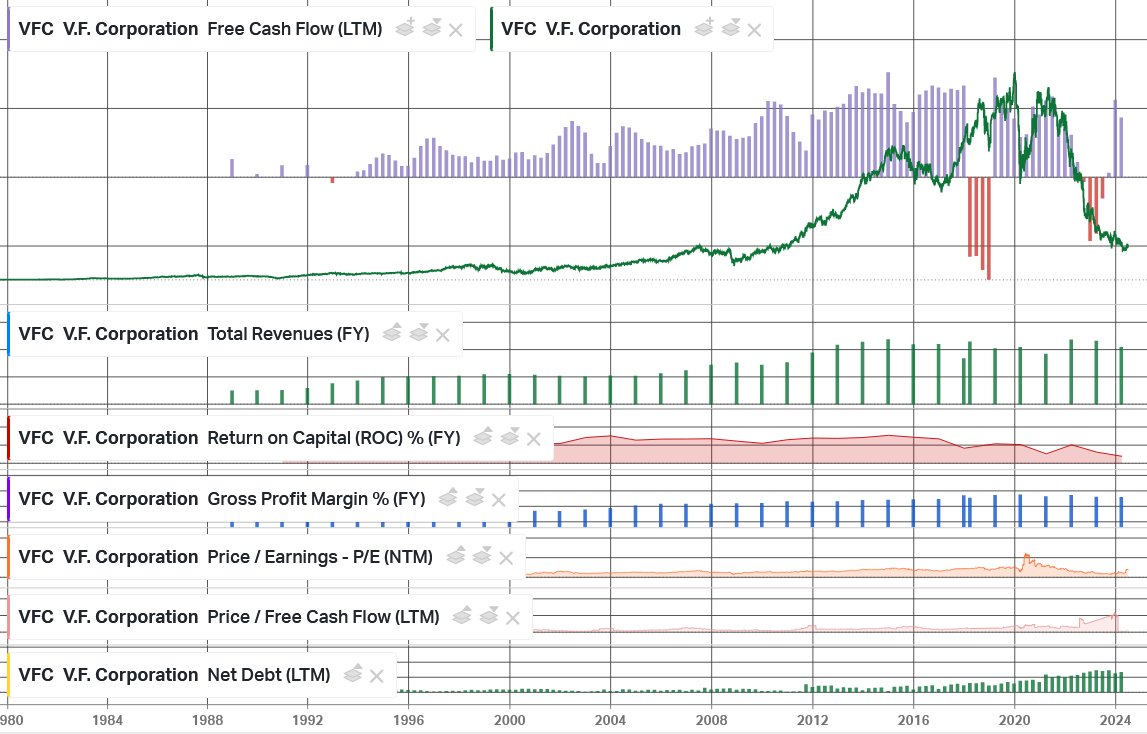Click the 1992 year label on the time axis
Viewport: 1147px width, 734px height.
308,720
